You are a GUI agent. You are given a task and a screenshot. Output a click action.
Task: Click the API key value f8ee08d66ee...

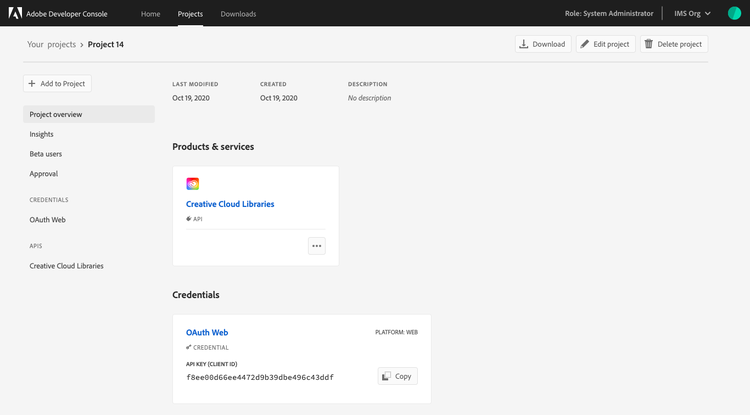260,377
